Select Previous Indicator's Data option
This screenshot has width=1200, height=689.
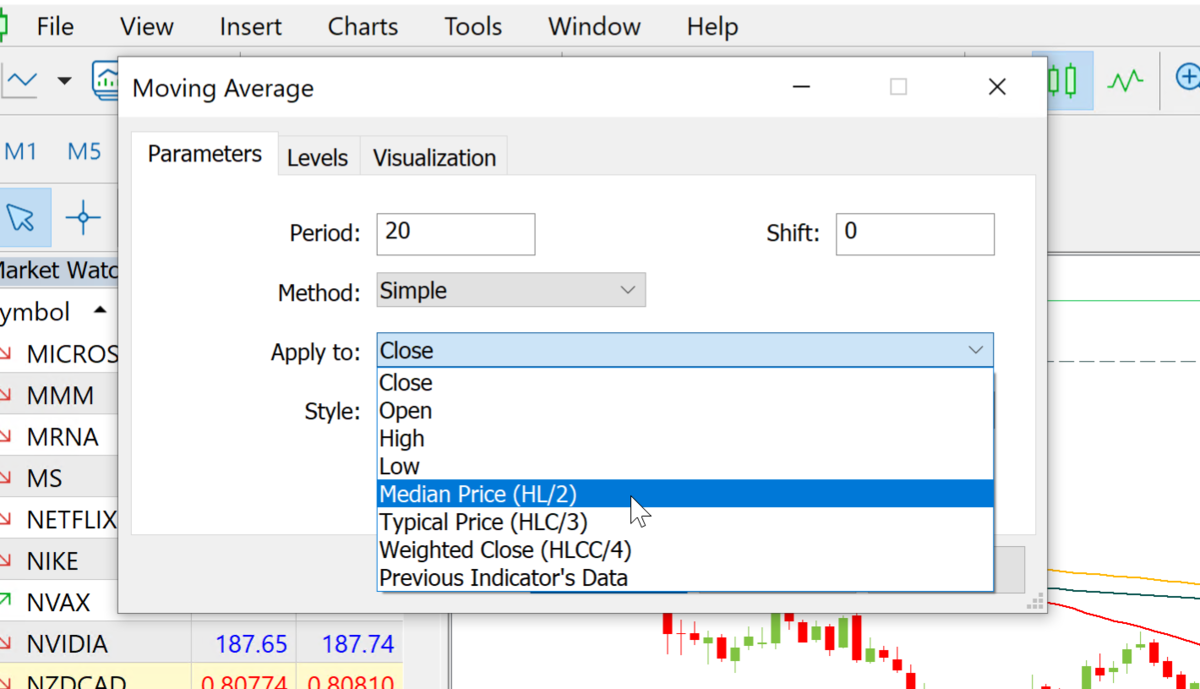(x=685, y=578)
